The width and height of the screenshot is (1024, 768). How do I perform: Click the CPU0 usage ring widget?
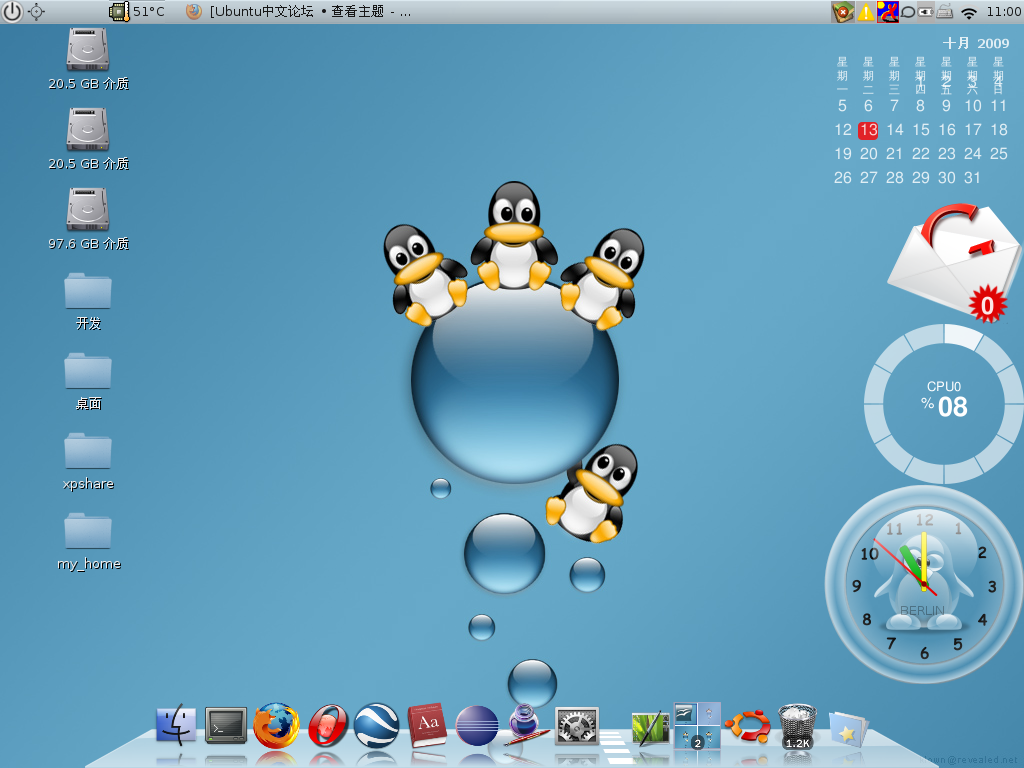(x=944, y=404)
